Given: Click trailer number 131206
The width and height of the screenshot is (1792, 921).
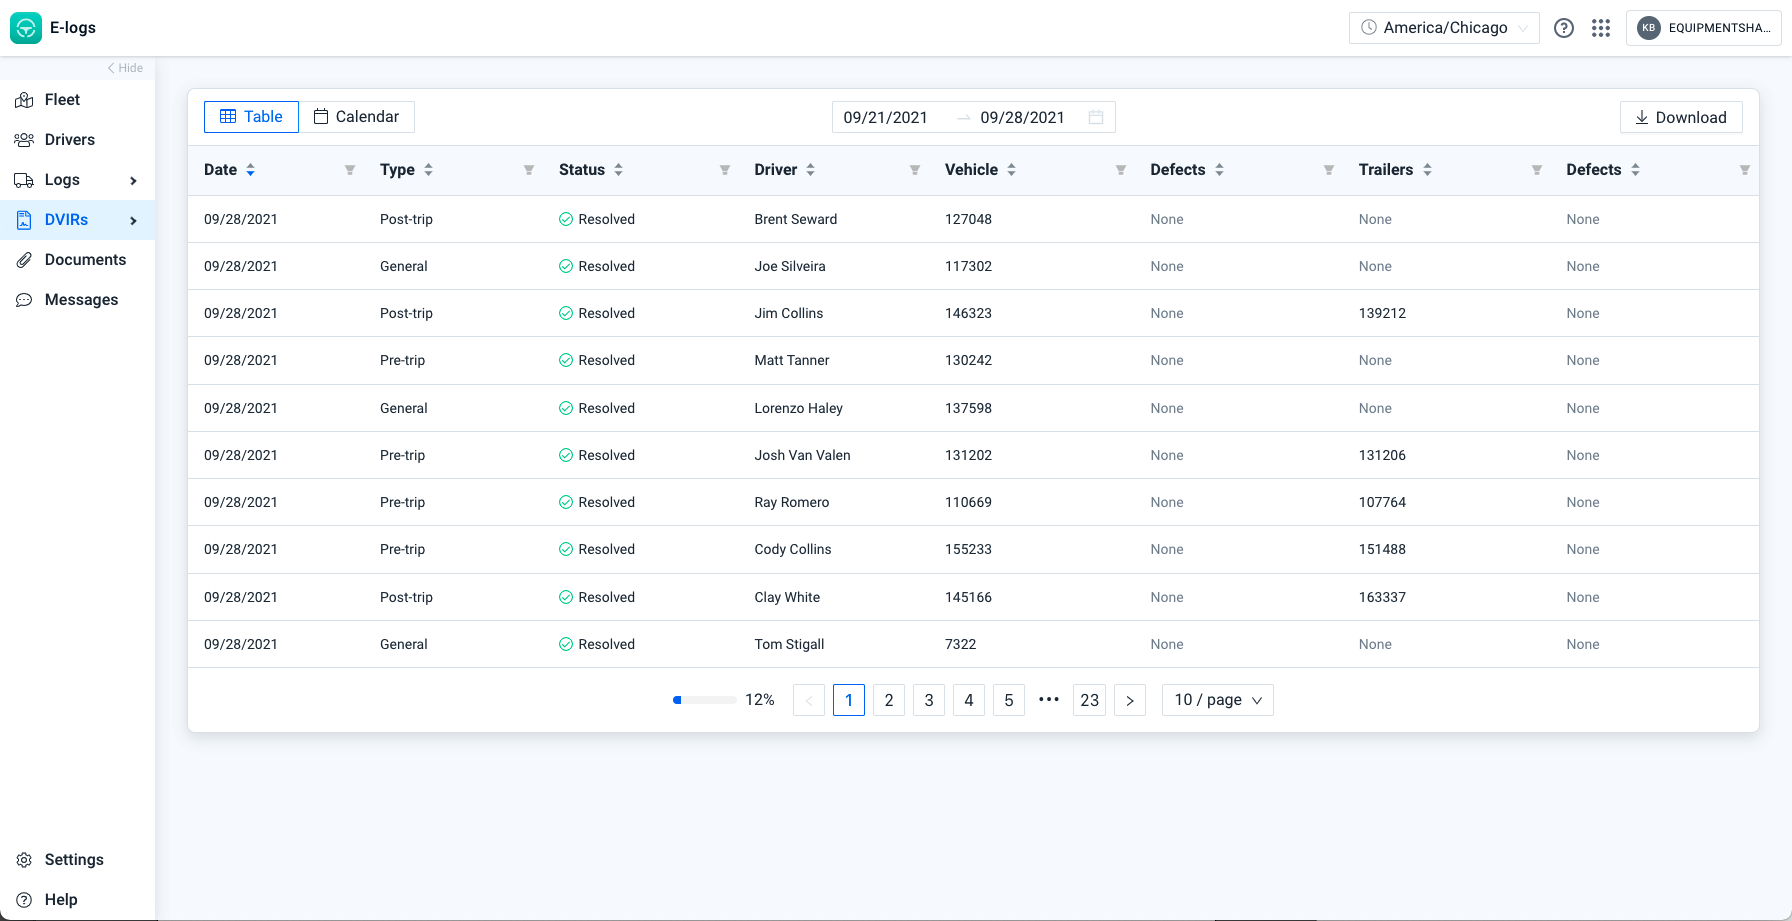Looking at the screenshot, I should click(x=1382, y=455).
